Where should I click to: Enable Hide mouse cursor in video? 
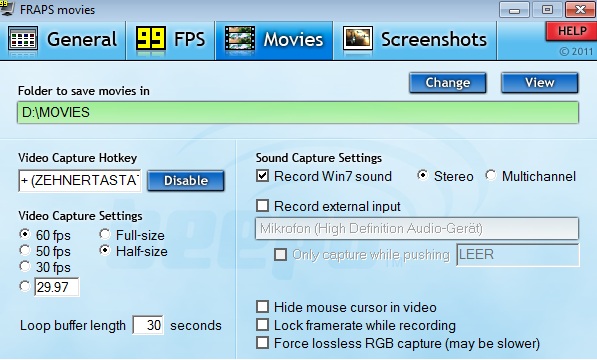pos(262,306)
